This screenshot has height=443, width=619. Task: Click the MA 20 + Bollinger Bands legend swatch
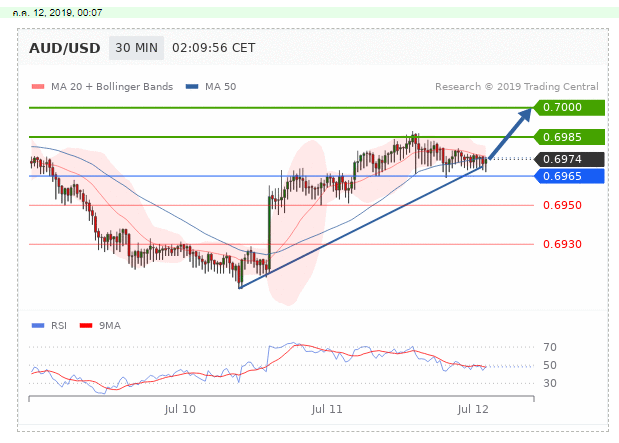coord(38,86)
